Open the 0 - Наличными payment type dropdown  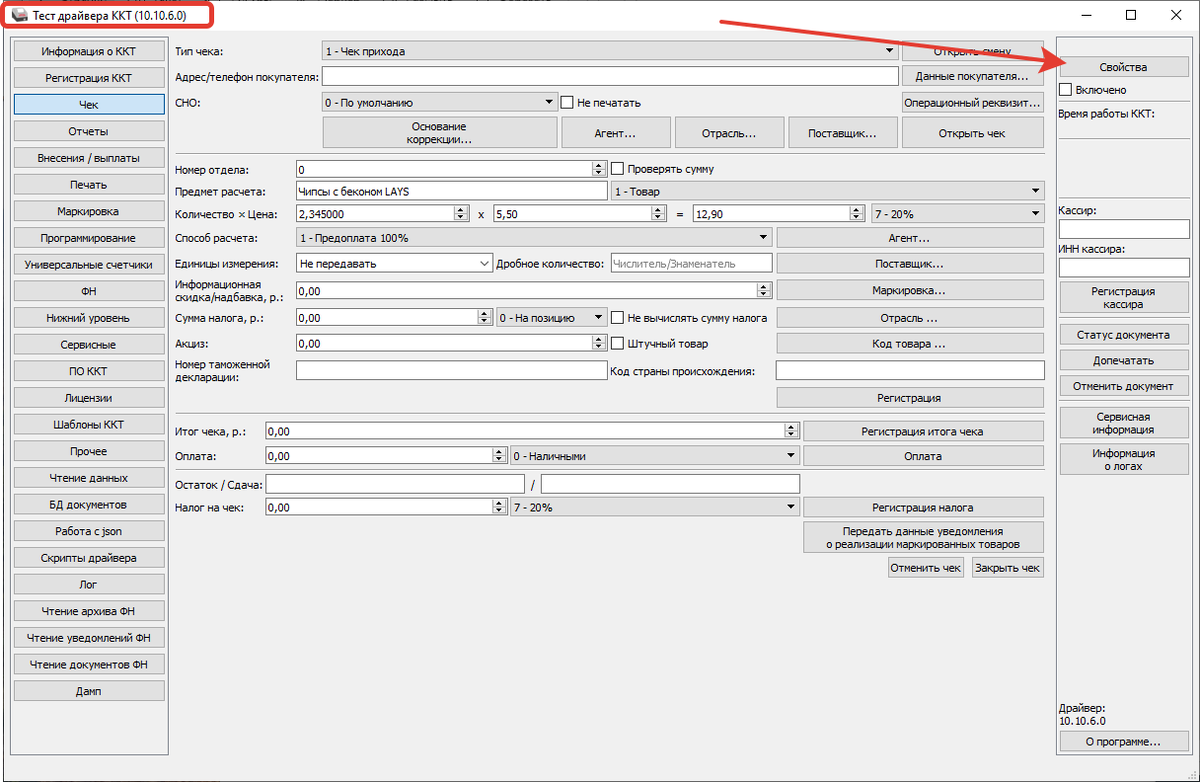pyautogui.click(x=654, y=456)
